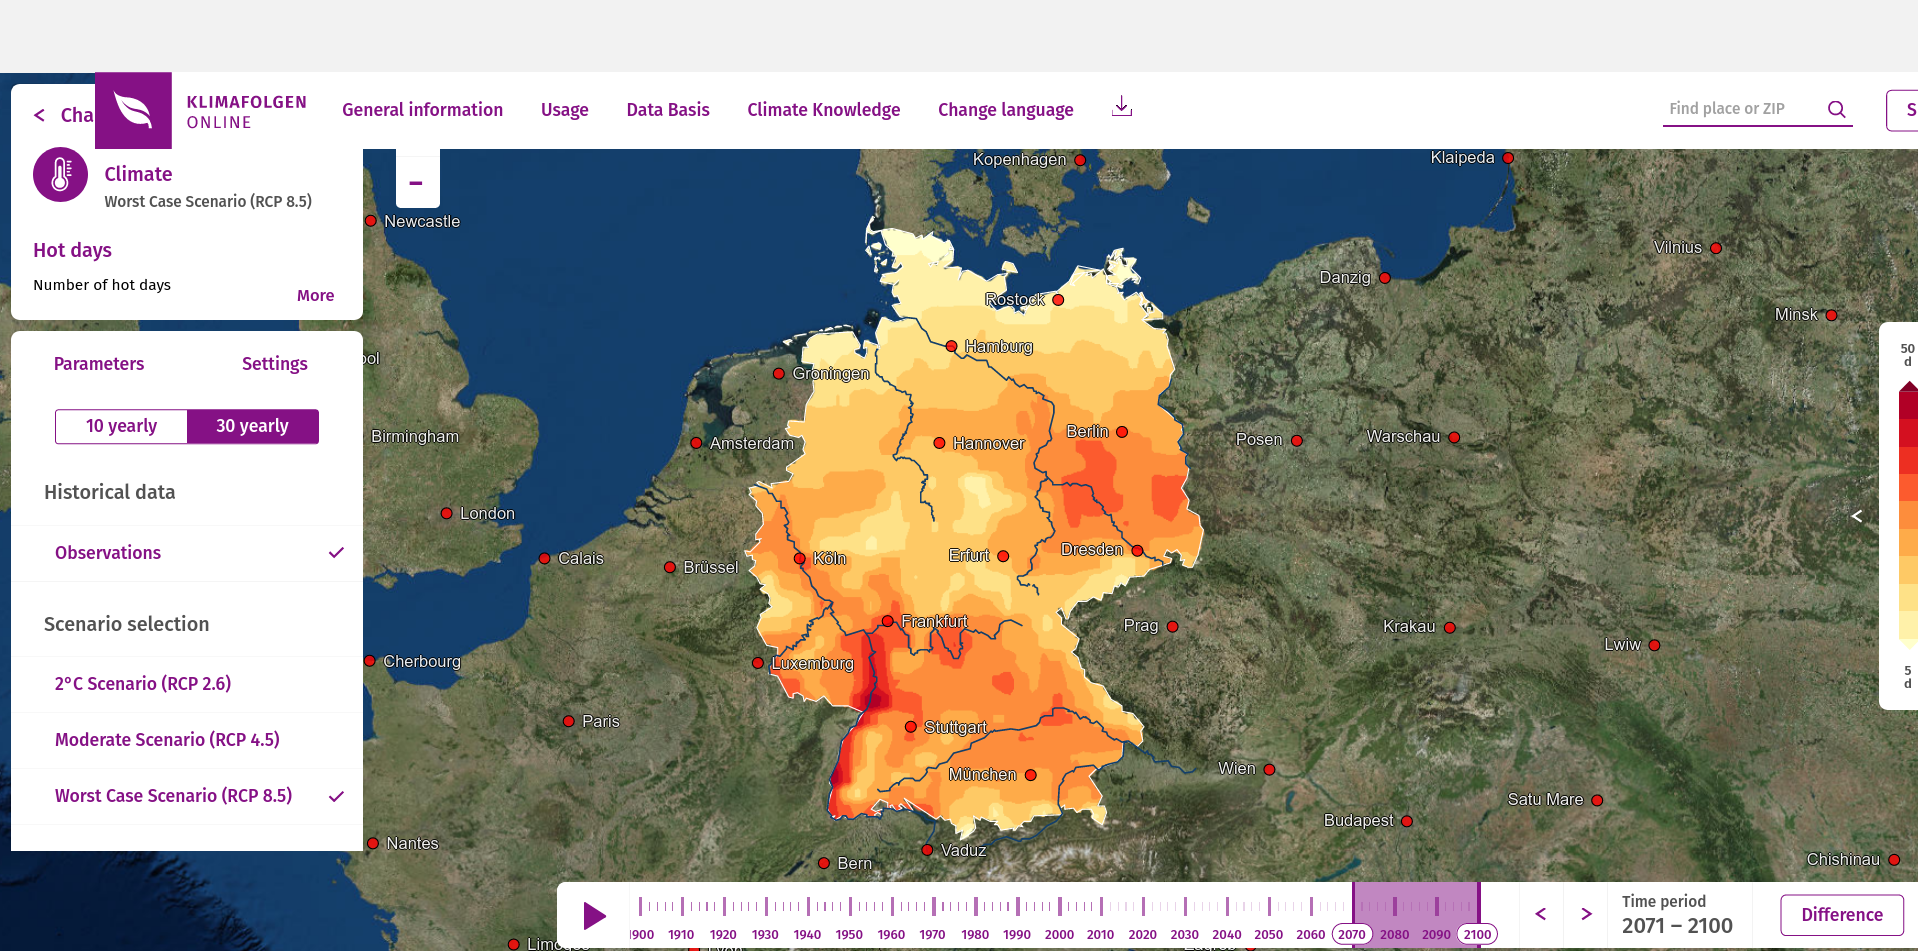Open the Parameters tab
The height and width of the screenshot is (951, 1918).
99,364
